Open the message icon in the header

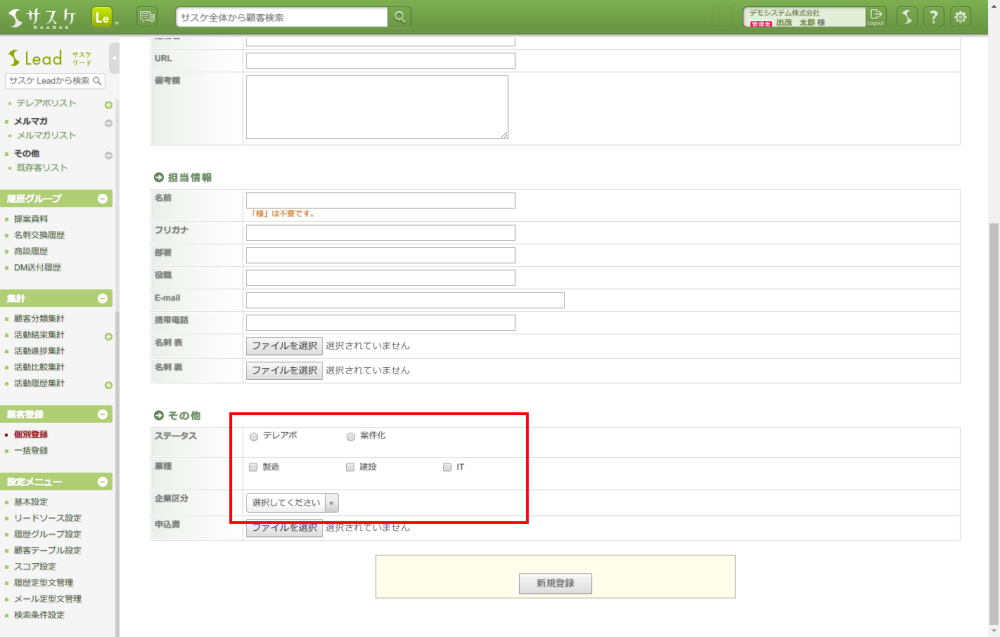(x=147, y=17)
